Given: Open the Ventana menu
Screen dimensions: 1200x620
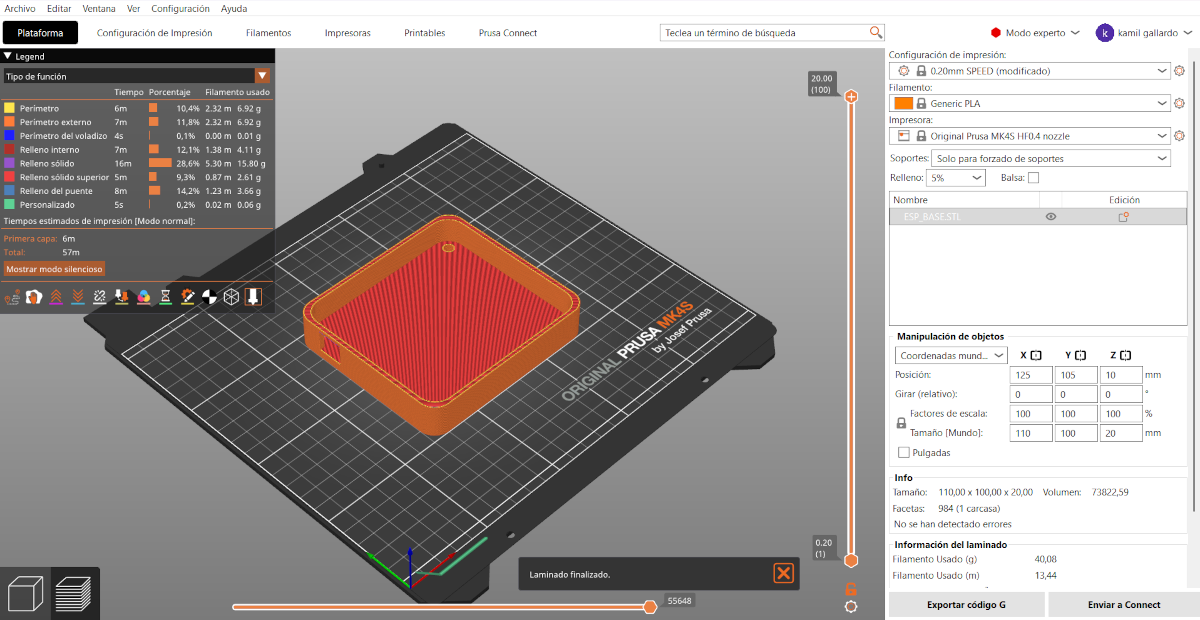Looking at the screenshot, I should [99, 8].
